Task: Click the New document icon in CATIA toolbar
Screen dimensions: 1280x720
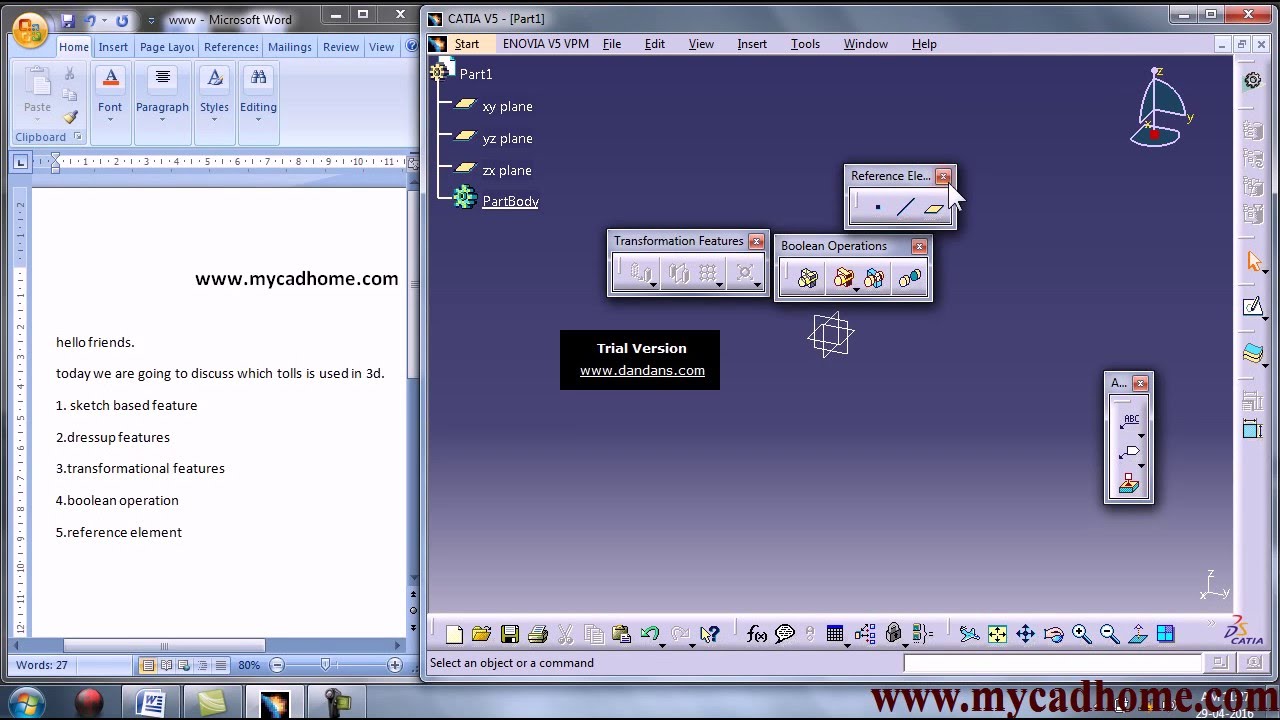Action: [x=454, y=634]
